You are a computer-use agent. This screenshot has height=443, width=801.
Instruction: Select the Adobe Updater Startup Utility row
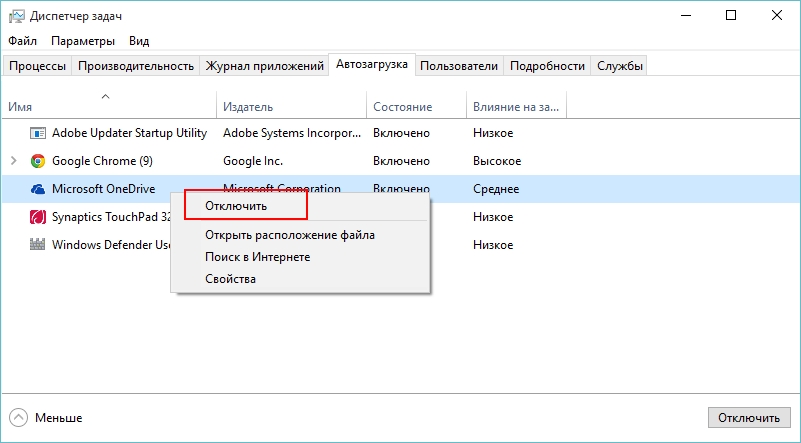coord(400,133)
